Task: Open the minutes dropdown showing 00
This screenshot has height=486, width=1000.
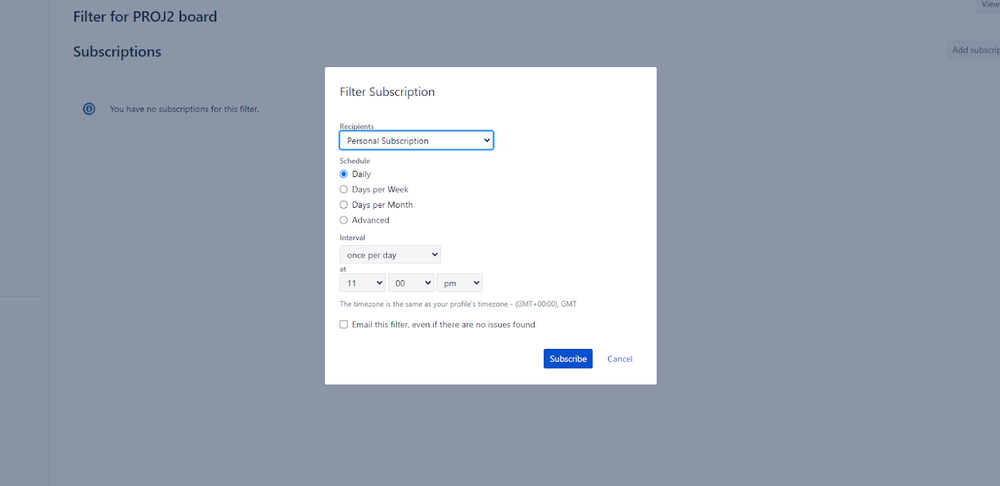Action: pyautogui.click(x=411, y=283)
